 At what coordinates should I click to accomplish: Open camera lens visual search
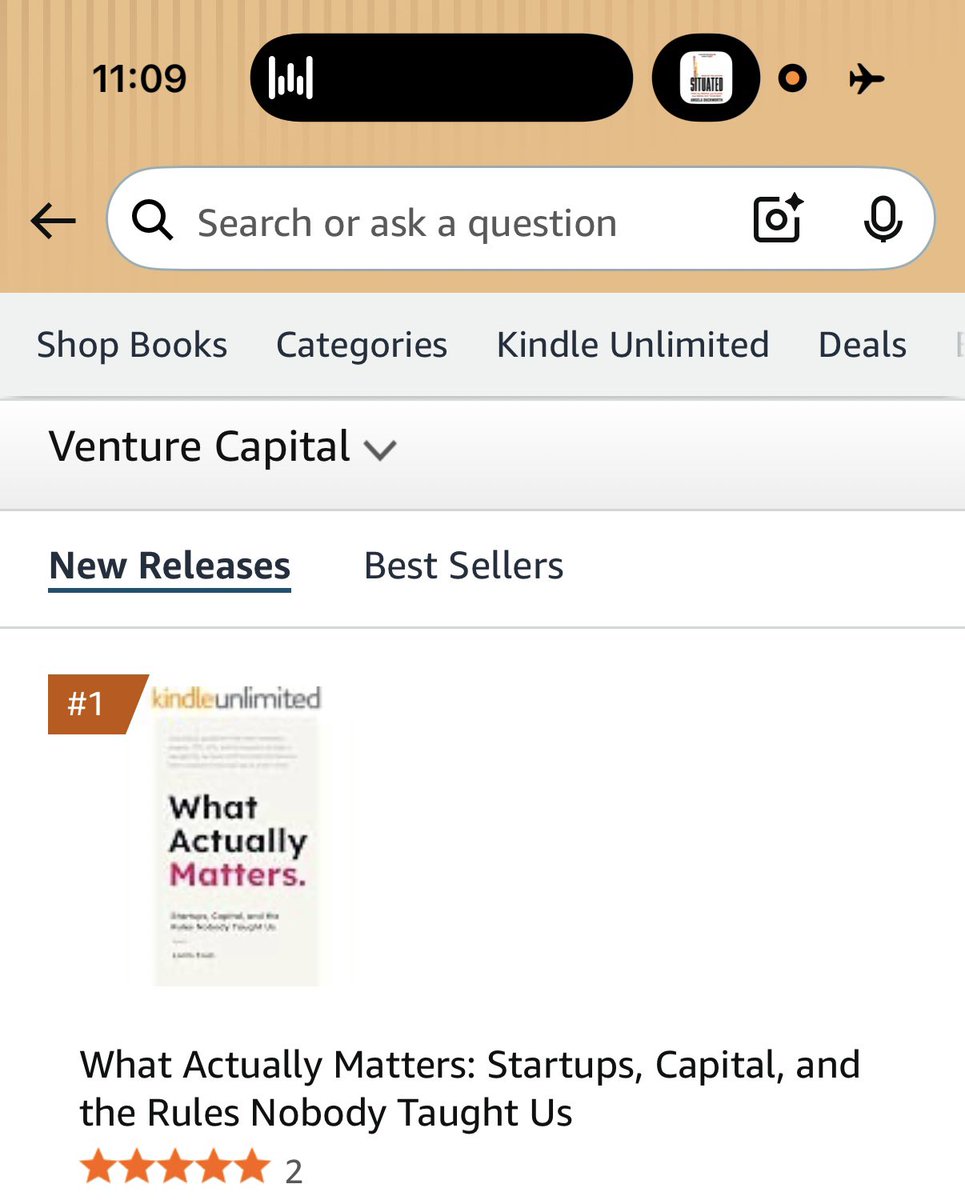tap(778, 219)
